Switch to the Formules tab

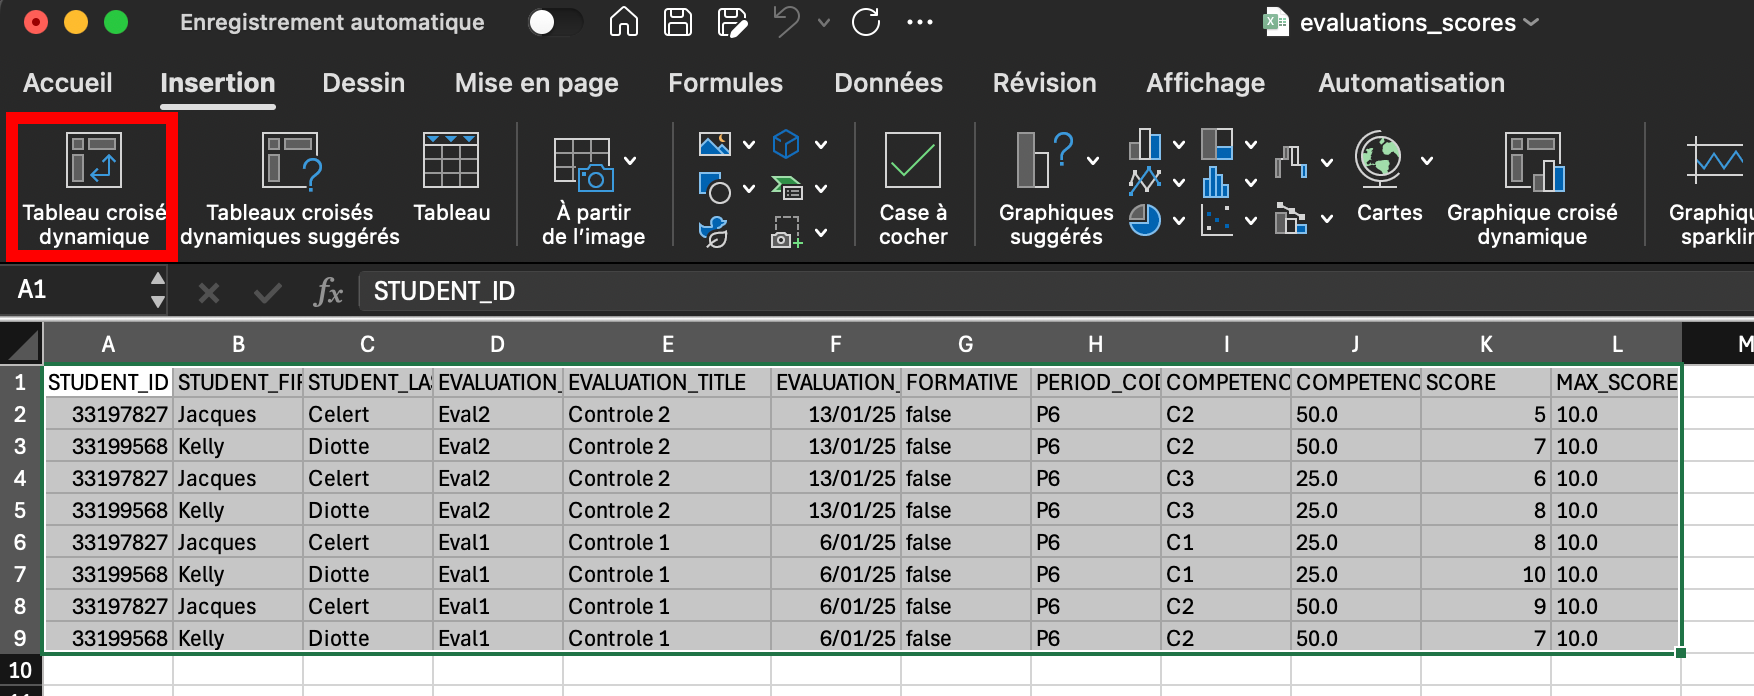(725, 83)
